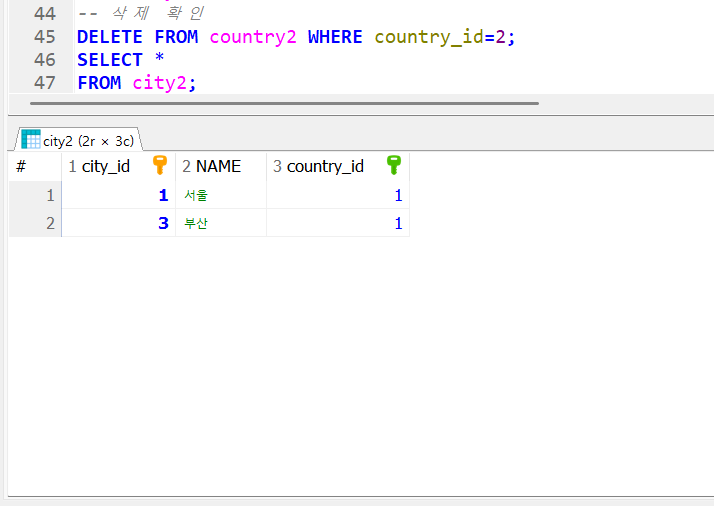Screen dimensions: 714x506
Task: Sort by country_id column header
Action: 338,166
